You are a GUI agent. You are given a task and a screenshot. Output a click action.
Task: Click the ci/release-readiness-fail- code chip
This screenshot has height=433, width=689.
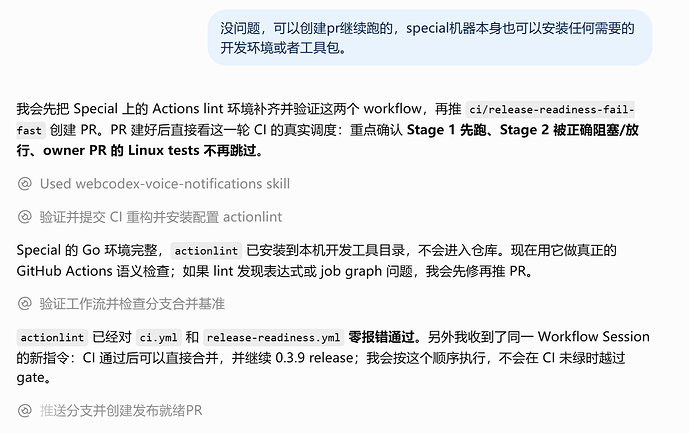click(551, 109)
